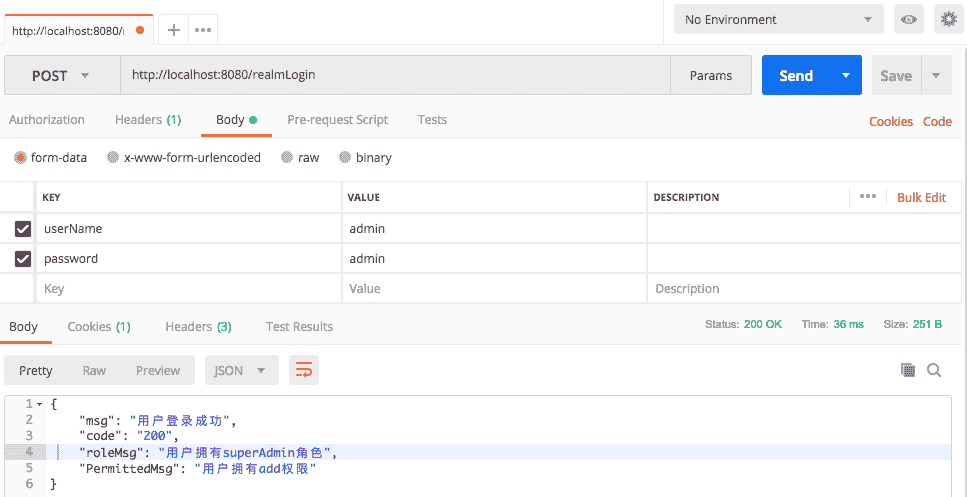Open the column options three-dots icon
This screenshot has width=967, height=497.
coord(867,197)
